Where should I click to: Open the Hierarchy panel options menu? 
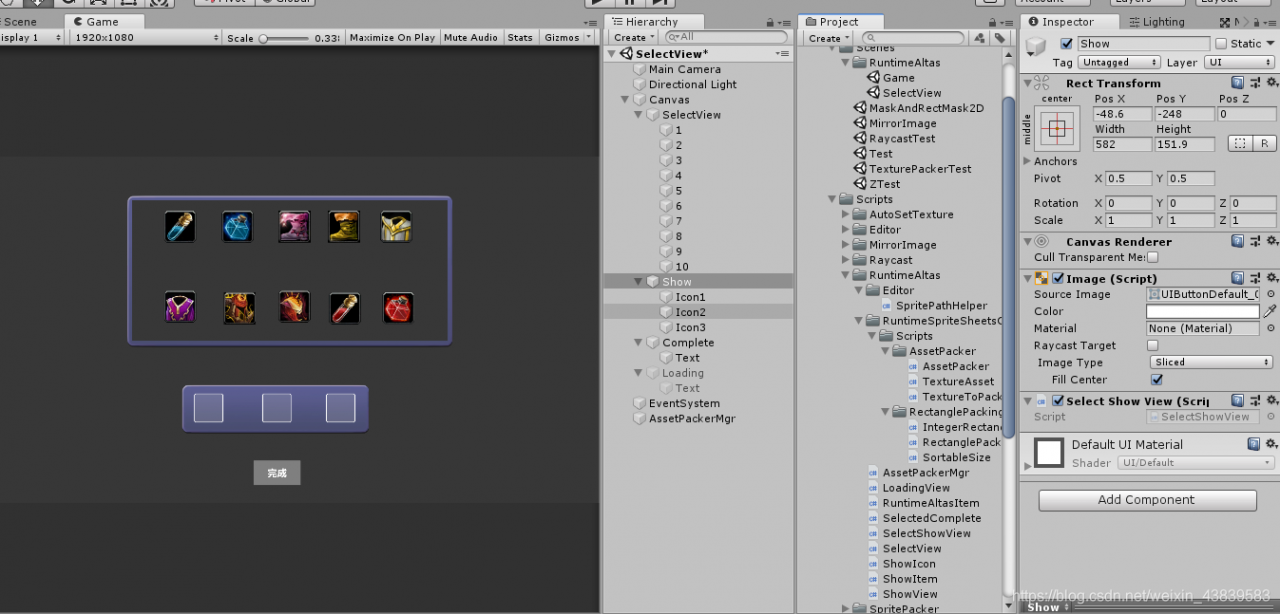[784, 22]
